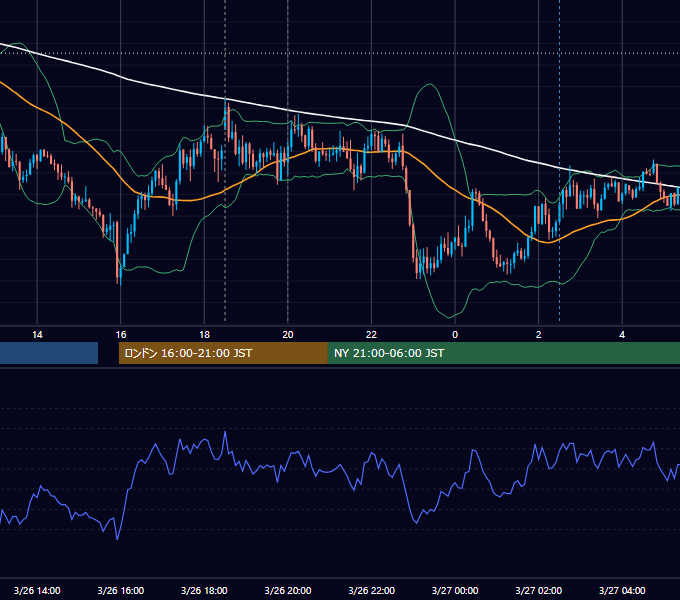
Task: Click the NY 21:00-06:00 JST session bar
Action: [x=503, y=353]
